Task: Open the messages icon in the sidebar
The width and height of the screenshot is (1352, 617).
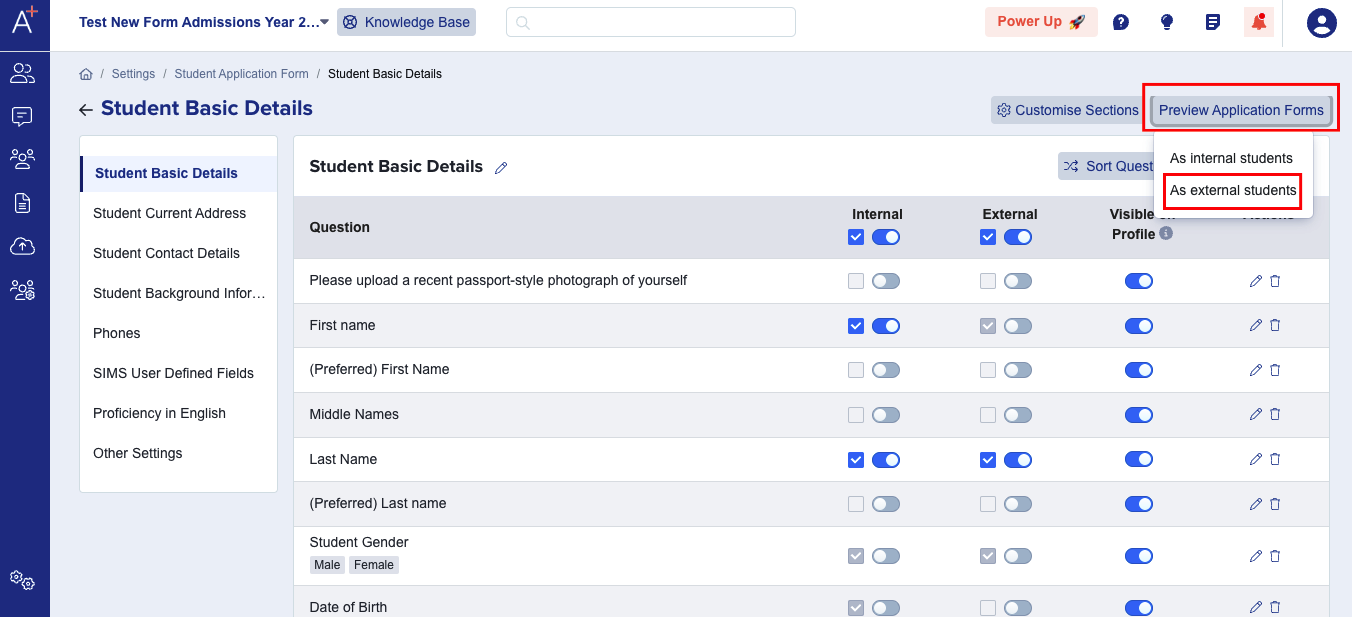Action: [22, 116]
